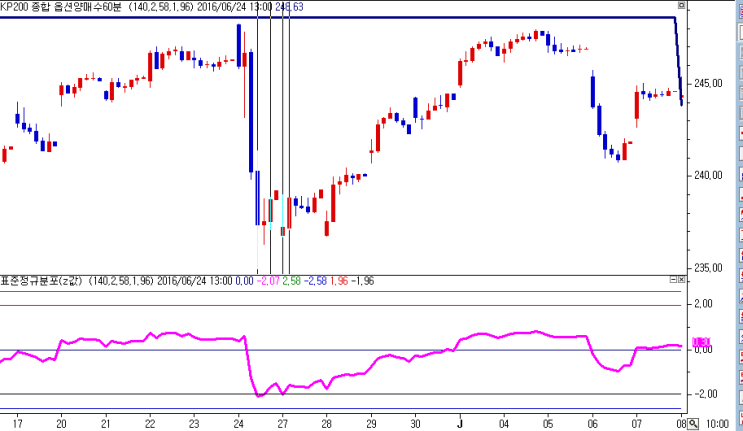Click the magenta current z-value tag
The height and width of the screenshot is (431, 743).
click(x=701, y=342)
